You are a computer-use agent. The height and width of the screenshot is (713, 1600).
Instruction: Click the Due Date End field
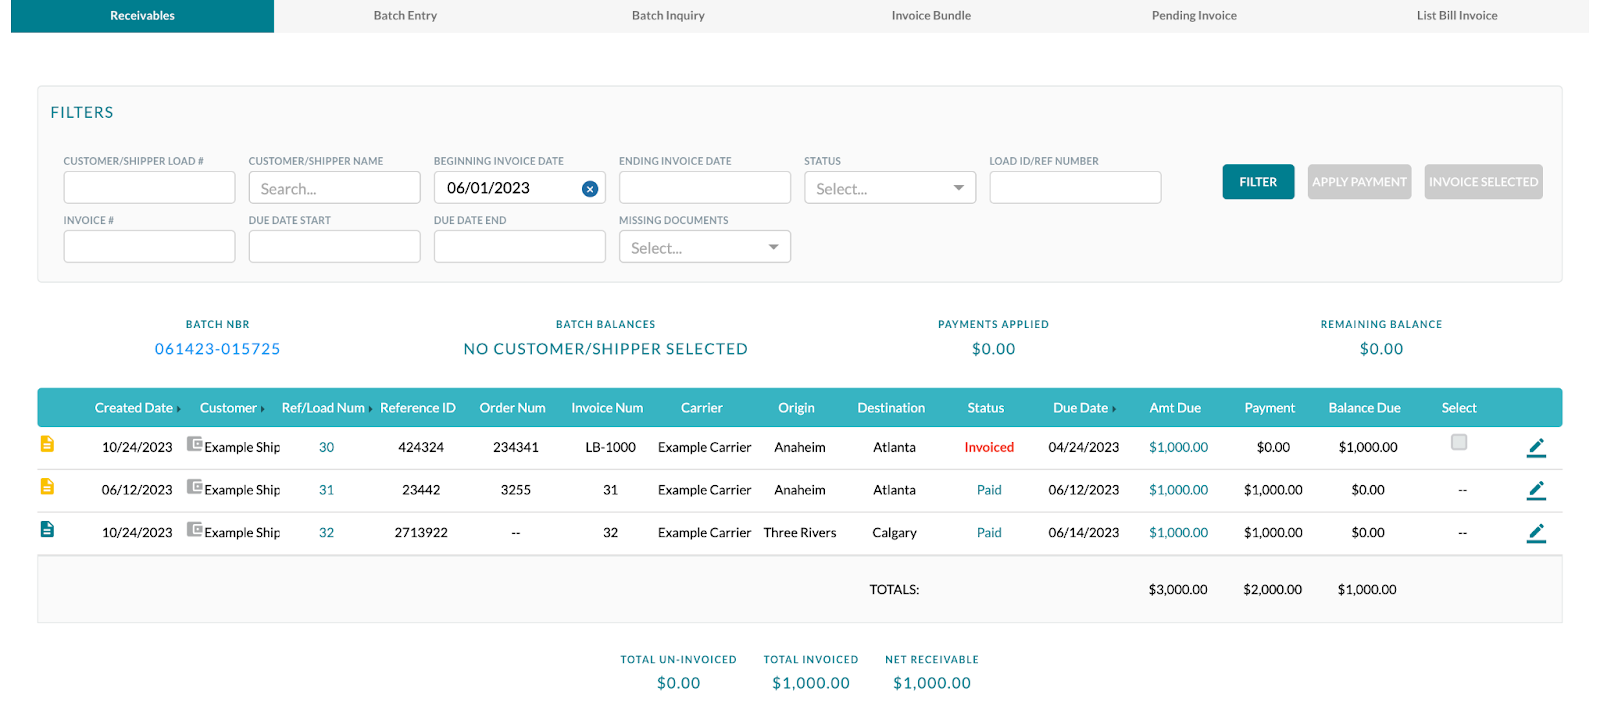[x=520, y=247]
